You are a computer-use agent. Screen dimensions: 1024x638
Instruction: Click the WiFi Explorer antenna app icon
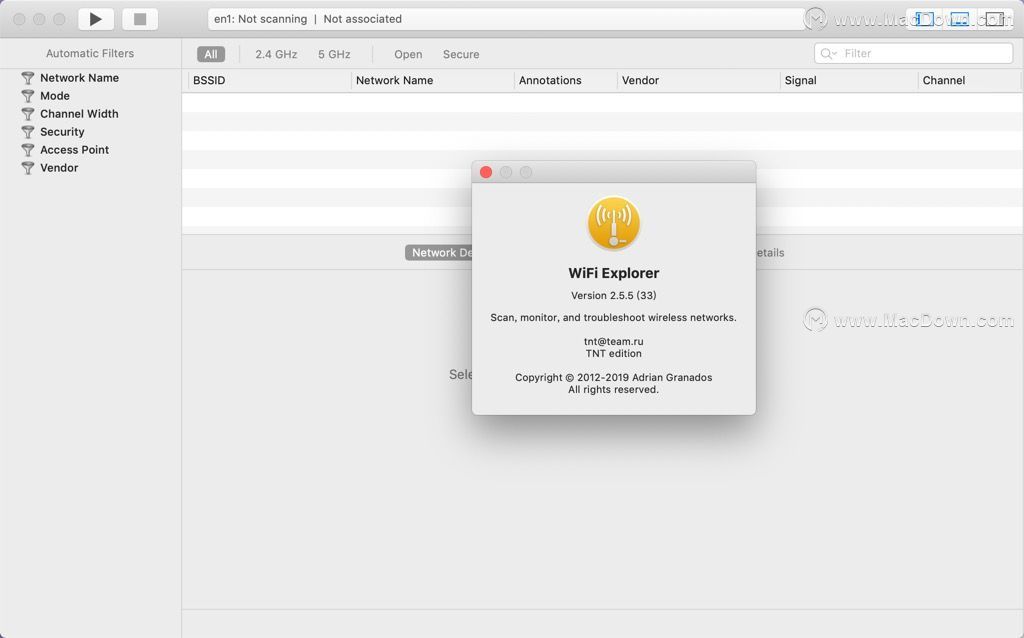click(x=613, y=223)
